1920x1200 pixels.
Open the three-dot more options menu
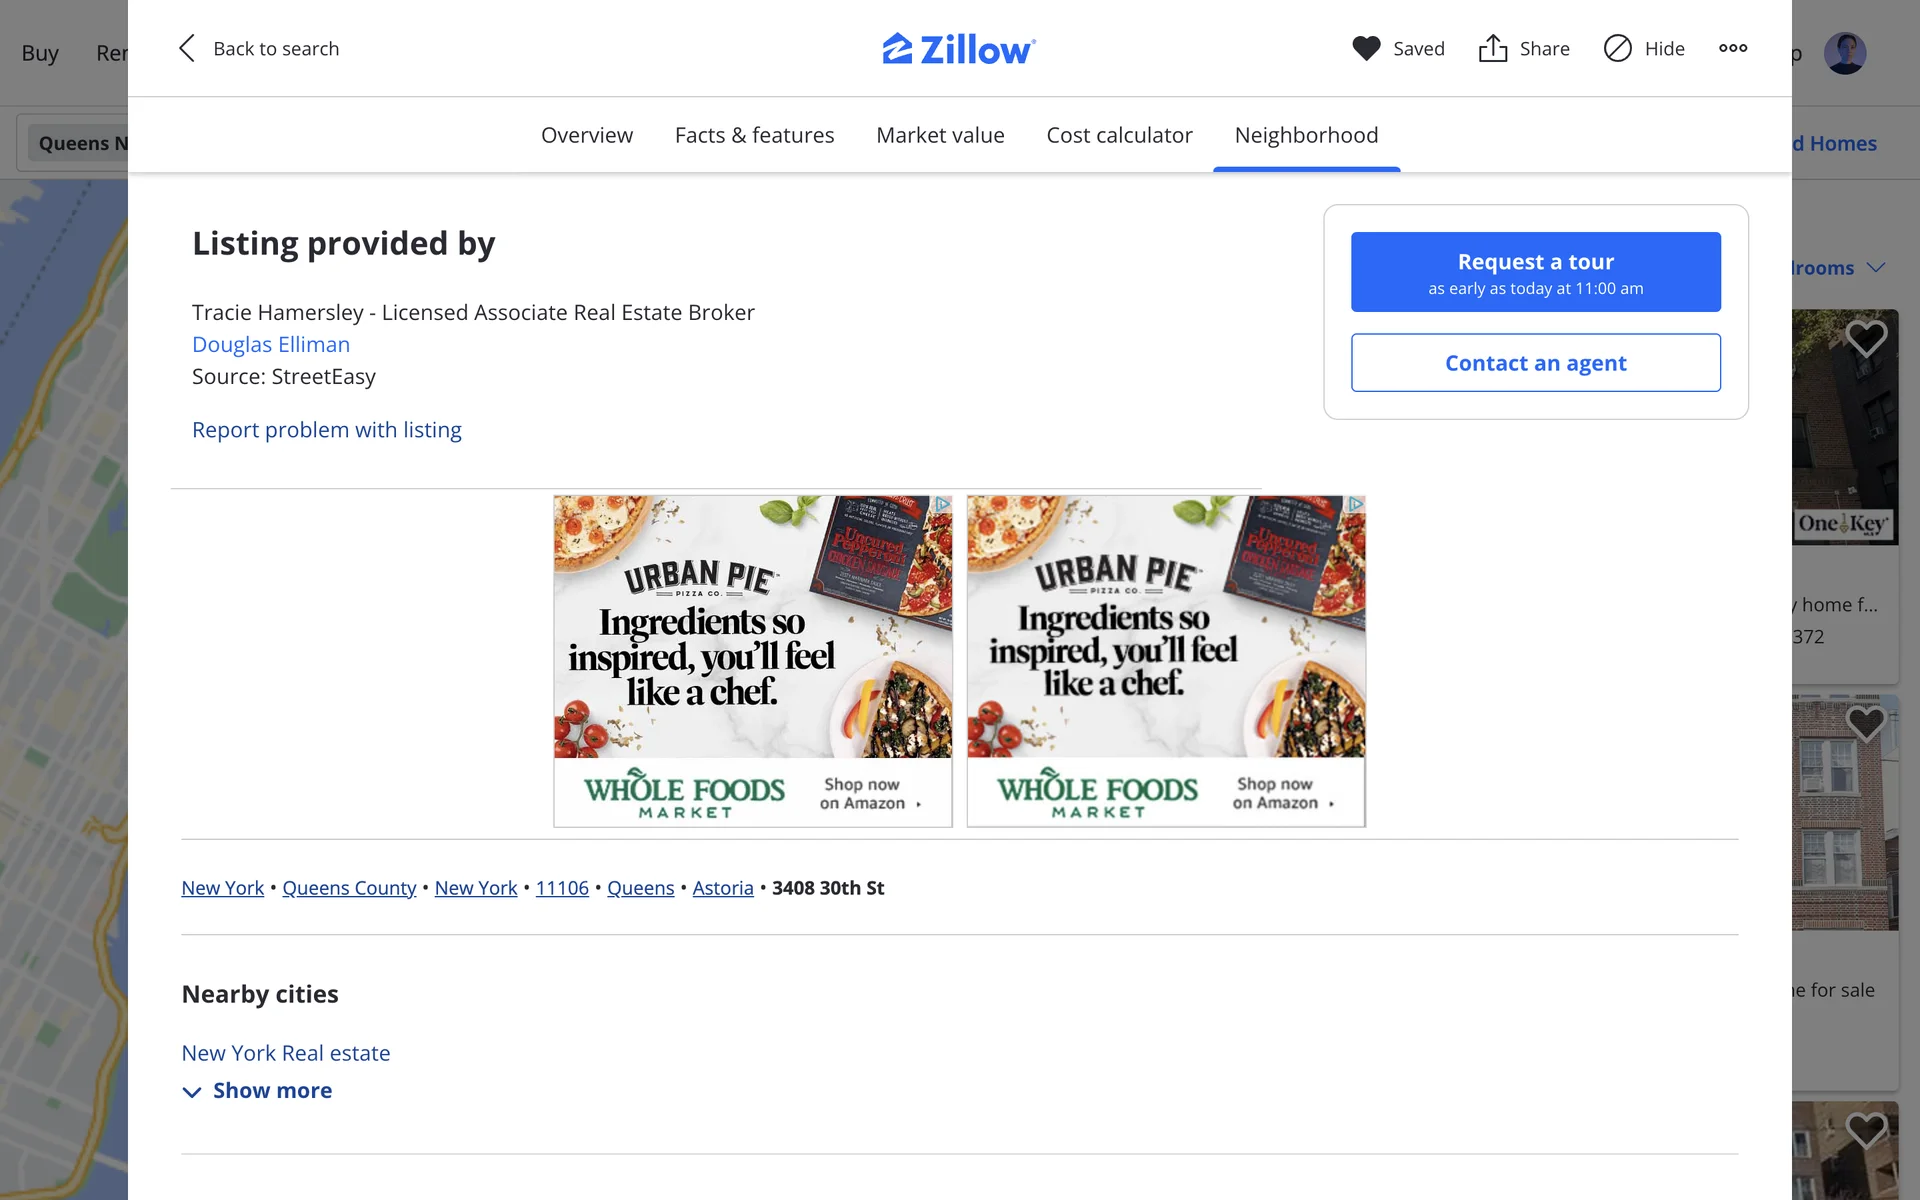[1733, 48]
